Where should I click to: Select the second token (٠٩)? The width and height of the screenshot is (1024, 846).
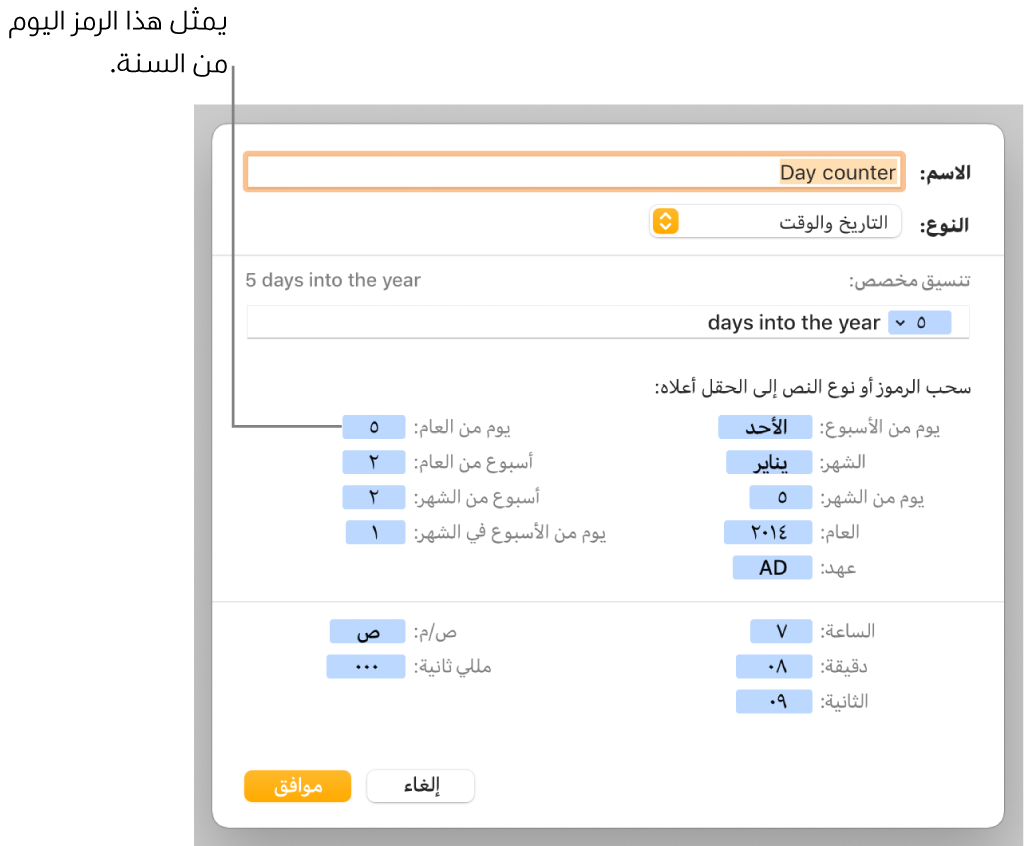click(774, 702)
